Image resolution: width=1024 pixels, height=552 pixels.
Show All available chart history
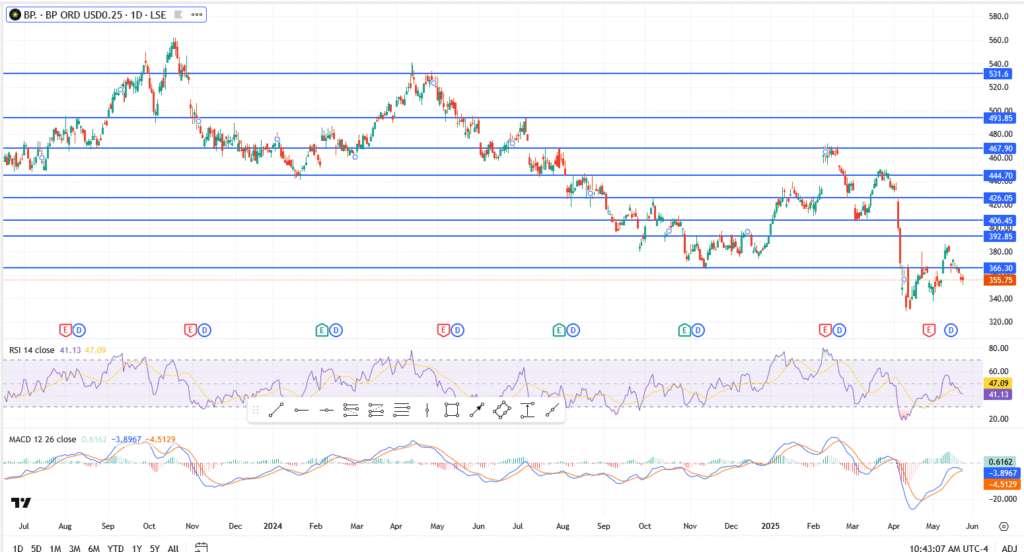point(172,547)
